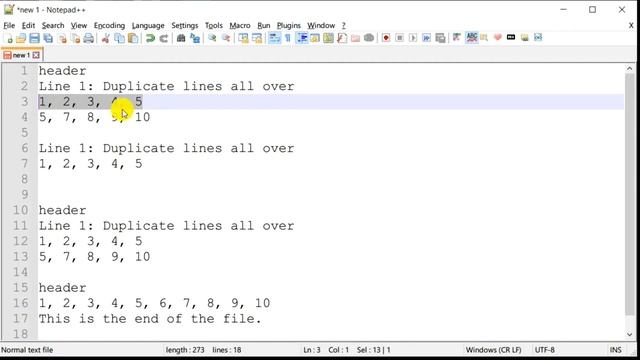Close document using menu bar X button
Viewport: 640px width, 360px height.
coord(631,25)
